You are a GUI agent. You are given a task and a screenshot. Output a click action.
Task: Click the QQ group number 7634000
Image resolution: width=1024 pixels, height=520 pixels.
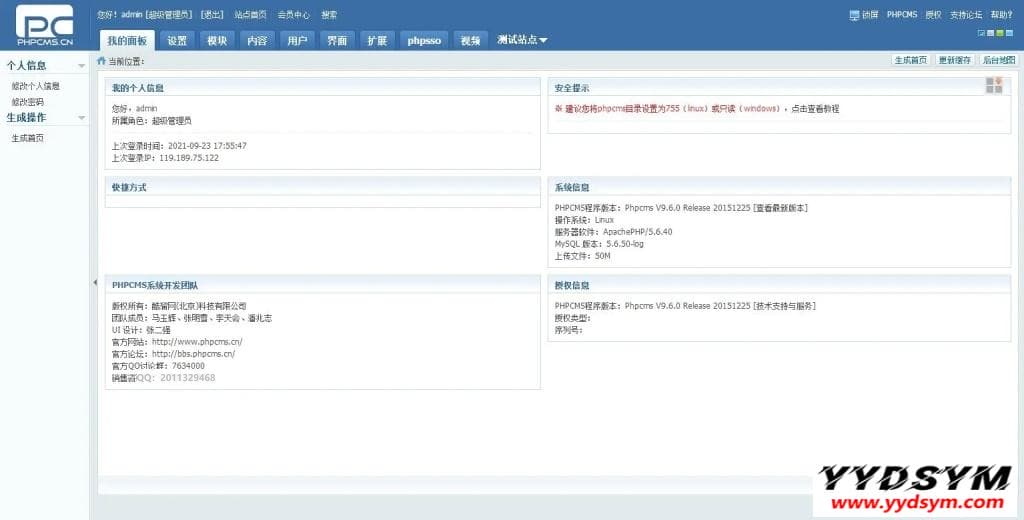(186, 366)
